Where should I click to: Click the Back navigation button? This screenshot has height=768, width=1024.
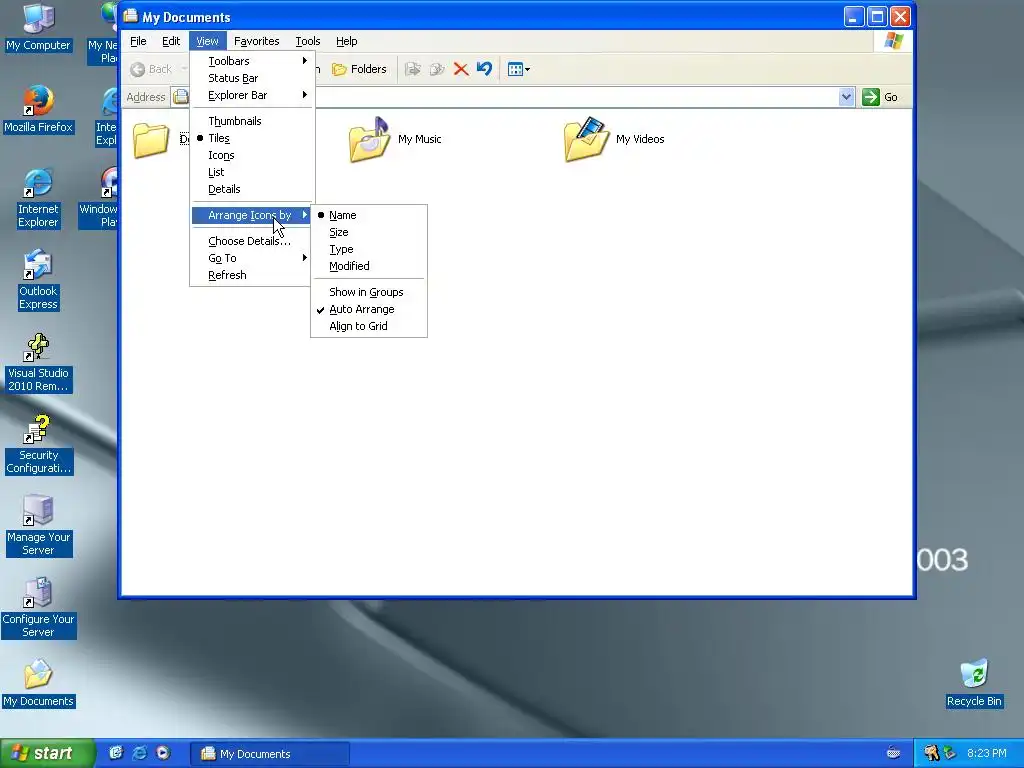[151, 69]
